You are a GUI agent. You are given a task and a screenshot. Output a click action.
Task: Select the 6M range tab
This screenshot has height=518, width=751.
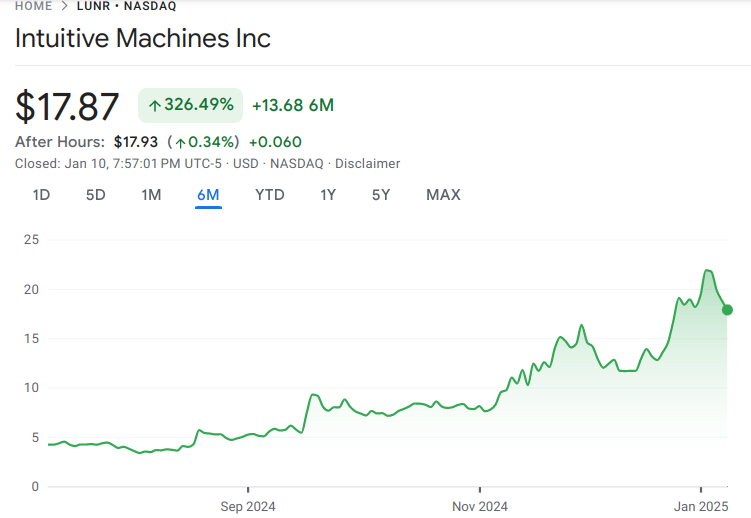click(208, 195)
